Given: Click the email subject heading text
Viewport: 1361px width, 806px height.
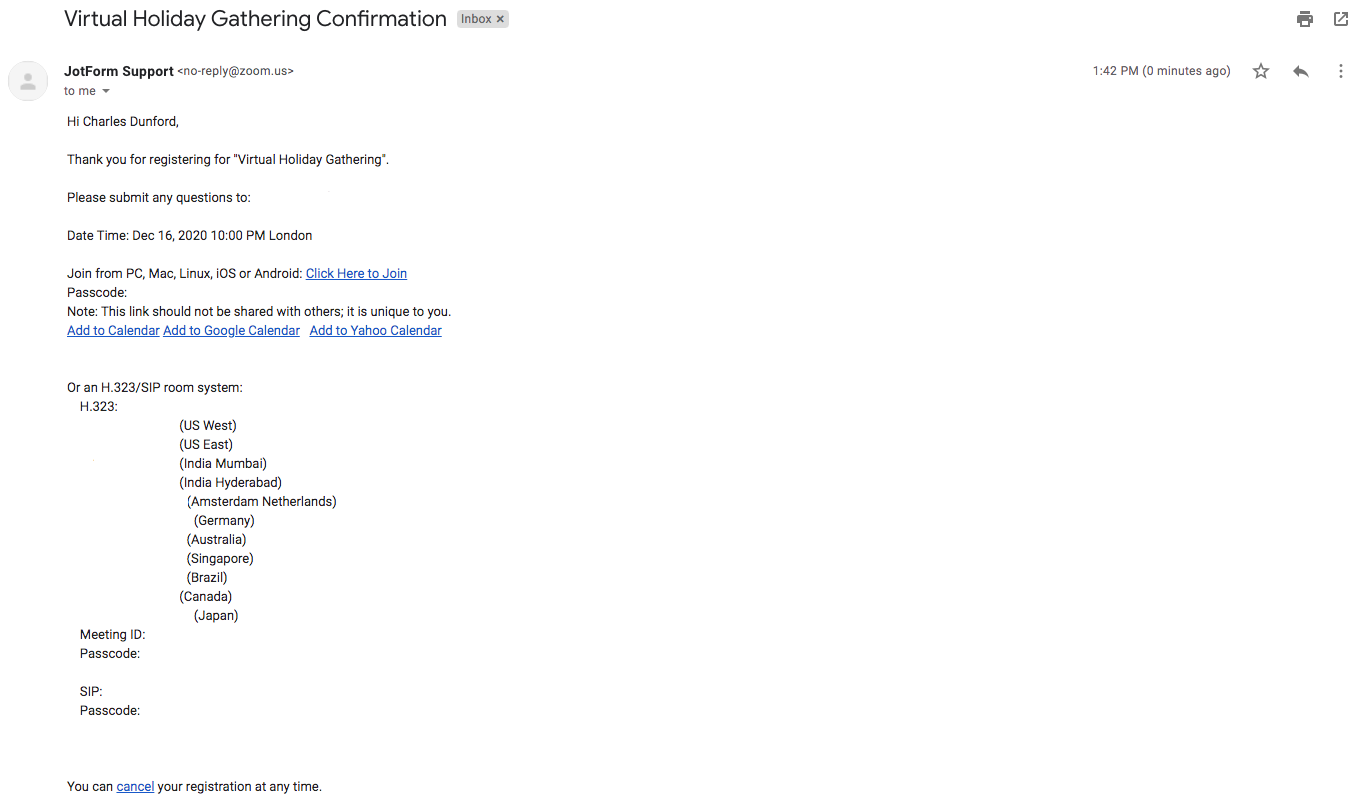Looking at the screenshot, I should pos(255,19).
